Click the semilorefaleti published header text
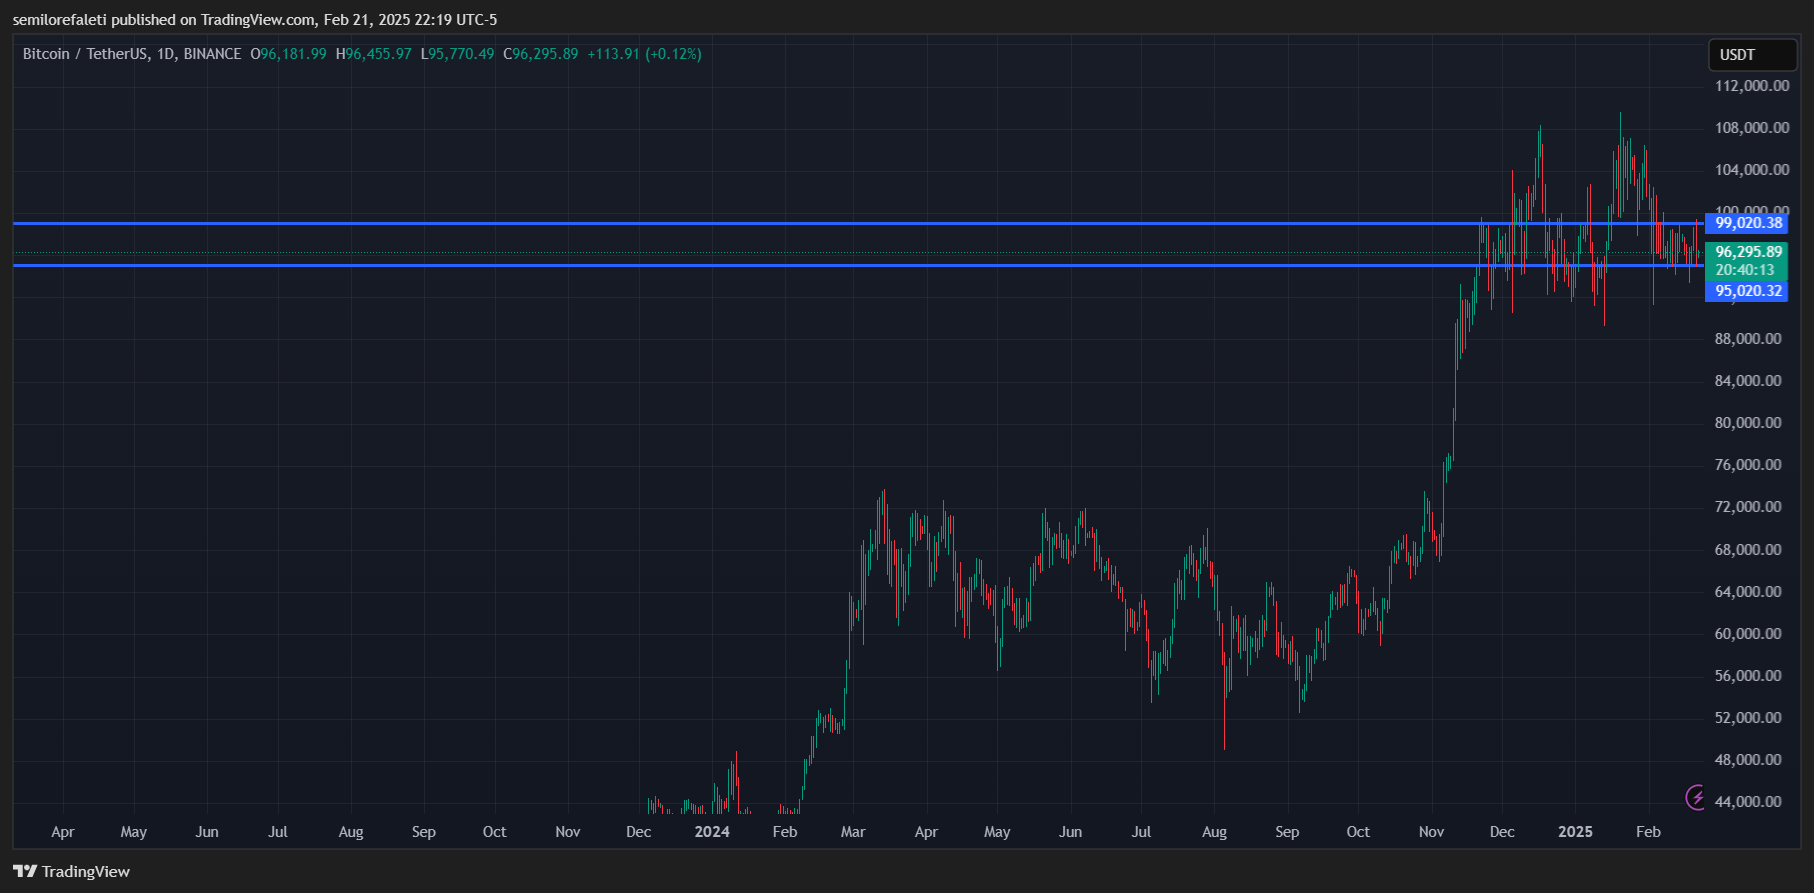The height and width of the screenshot is (893, 1814). pos(255,20)
